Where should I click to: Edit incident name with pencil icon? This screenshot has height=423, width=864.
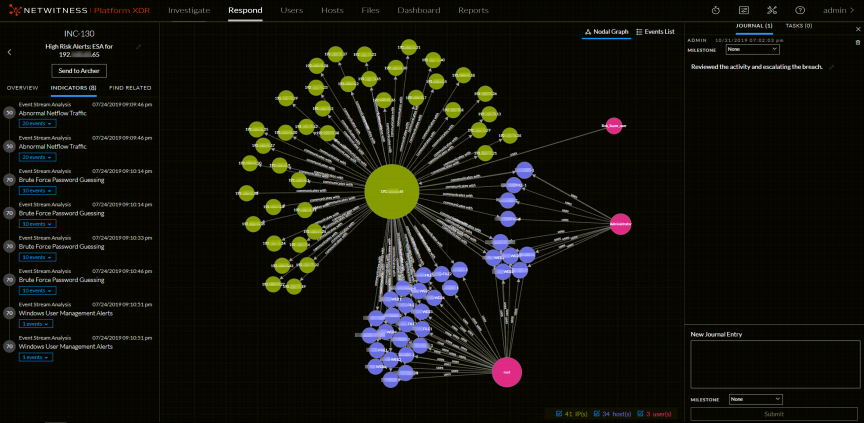(x=138, y=47)
